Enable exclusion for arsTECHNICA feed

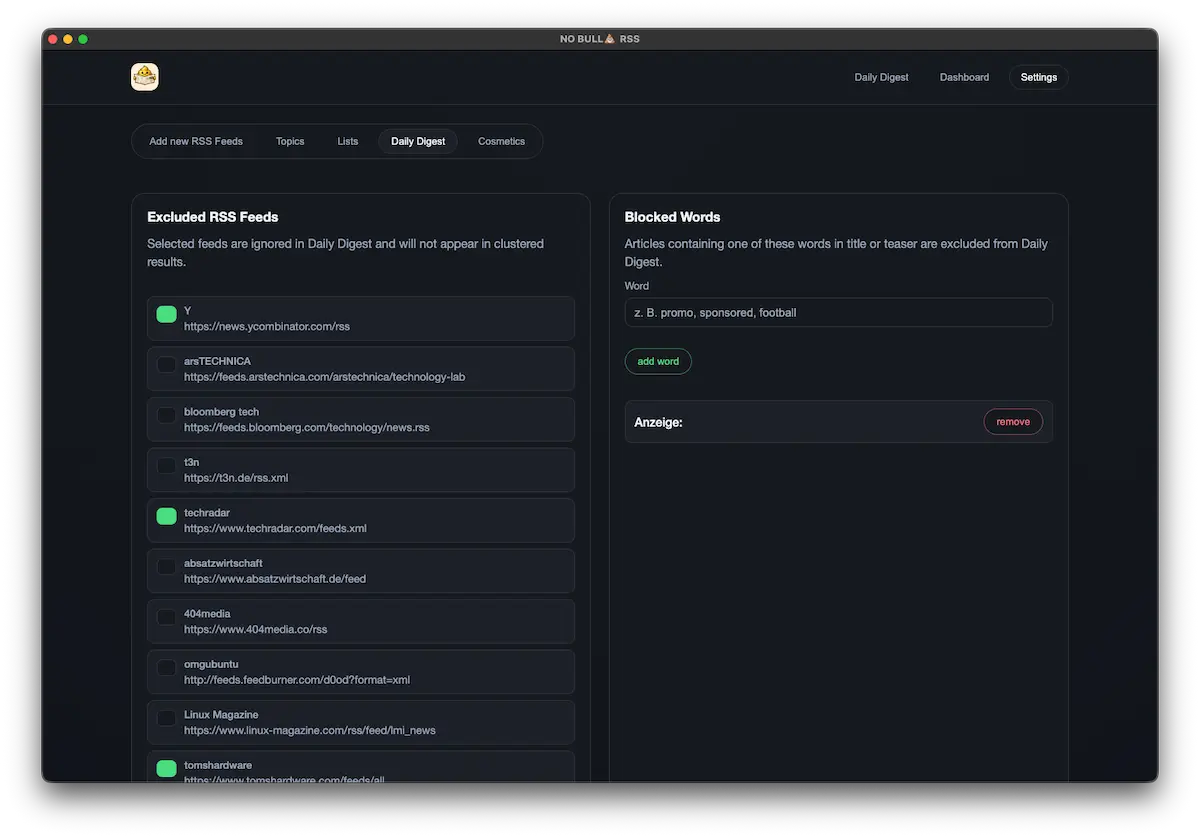(x=166, y=365)
